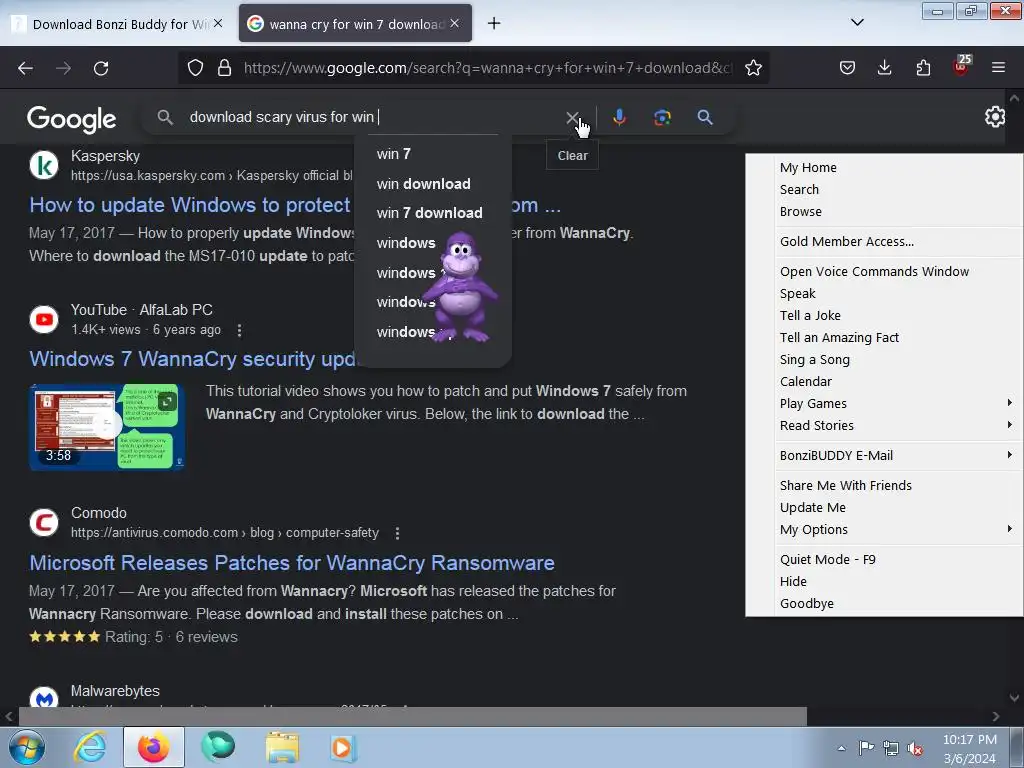
Task: Click the Bonzi Buddy purple gorilla
Action: click(462, 287)
